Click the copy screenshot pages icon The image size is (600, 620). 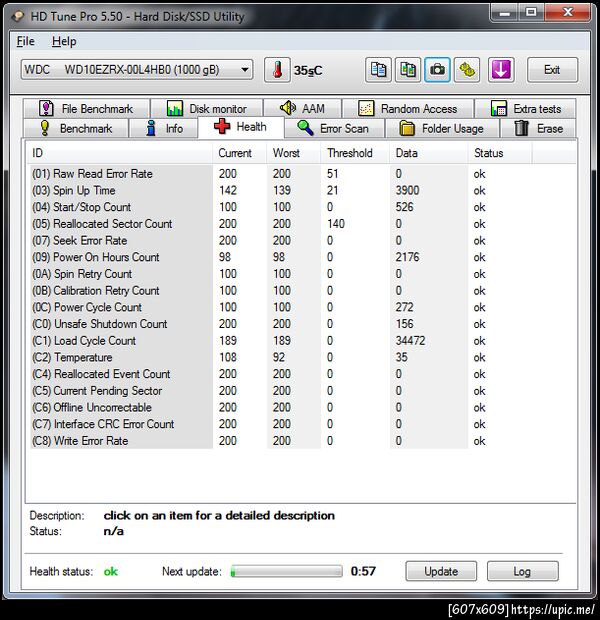[x=408, y=70]
